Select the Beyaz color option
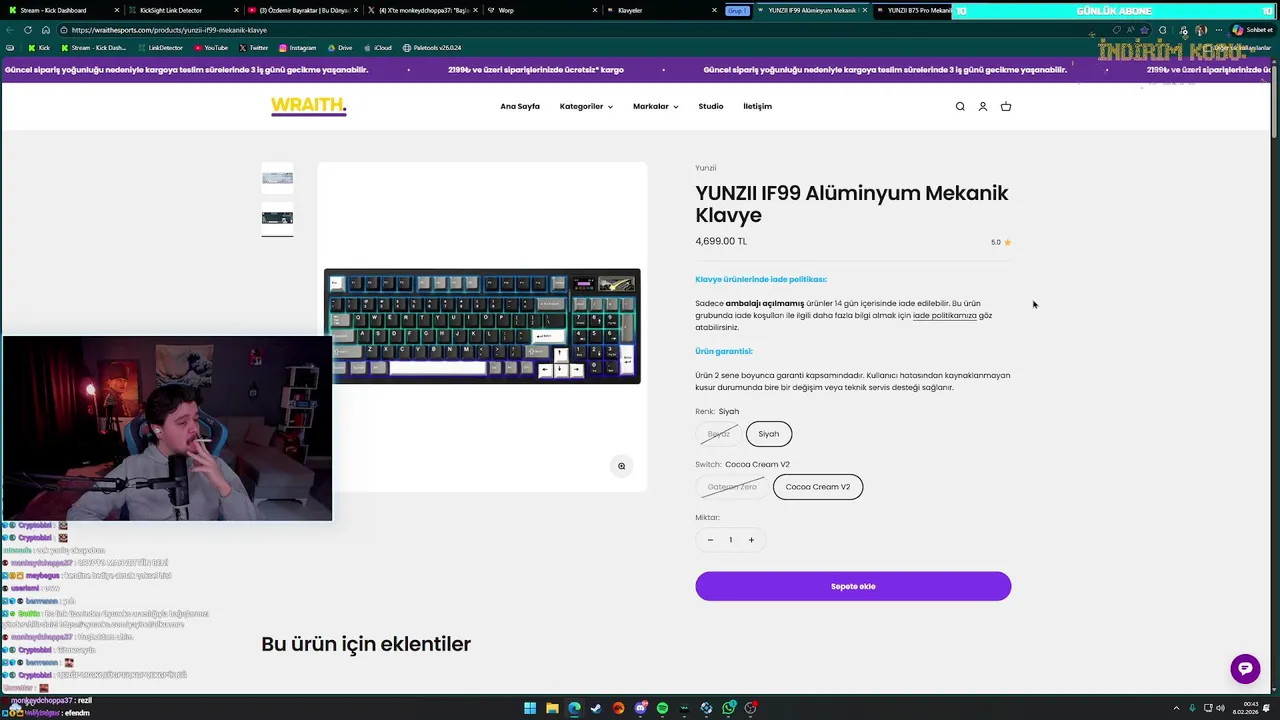This screenshot has height=720, width=1280. pos(719,434)
